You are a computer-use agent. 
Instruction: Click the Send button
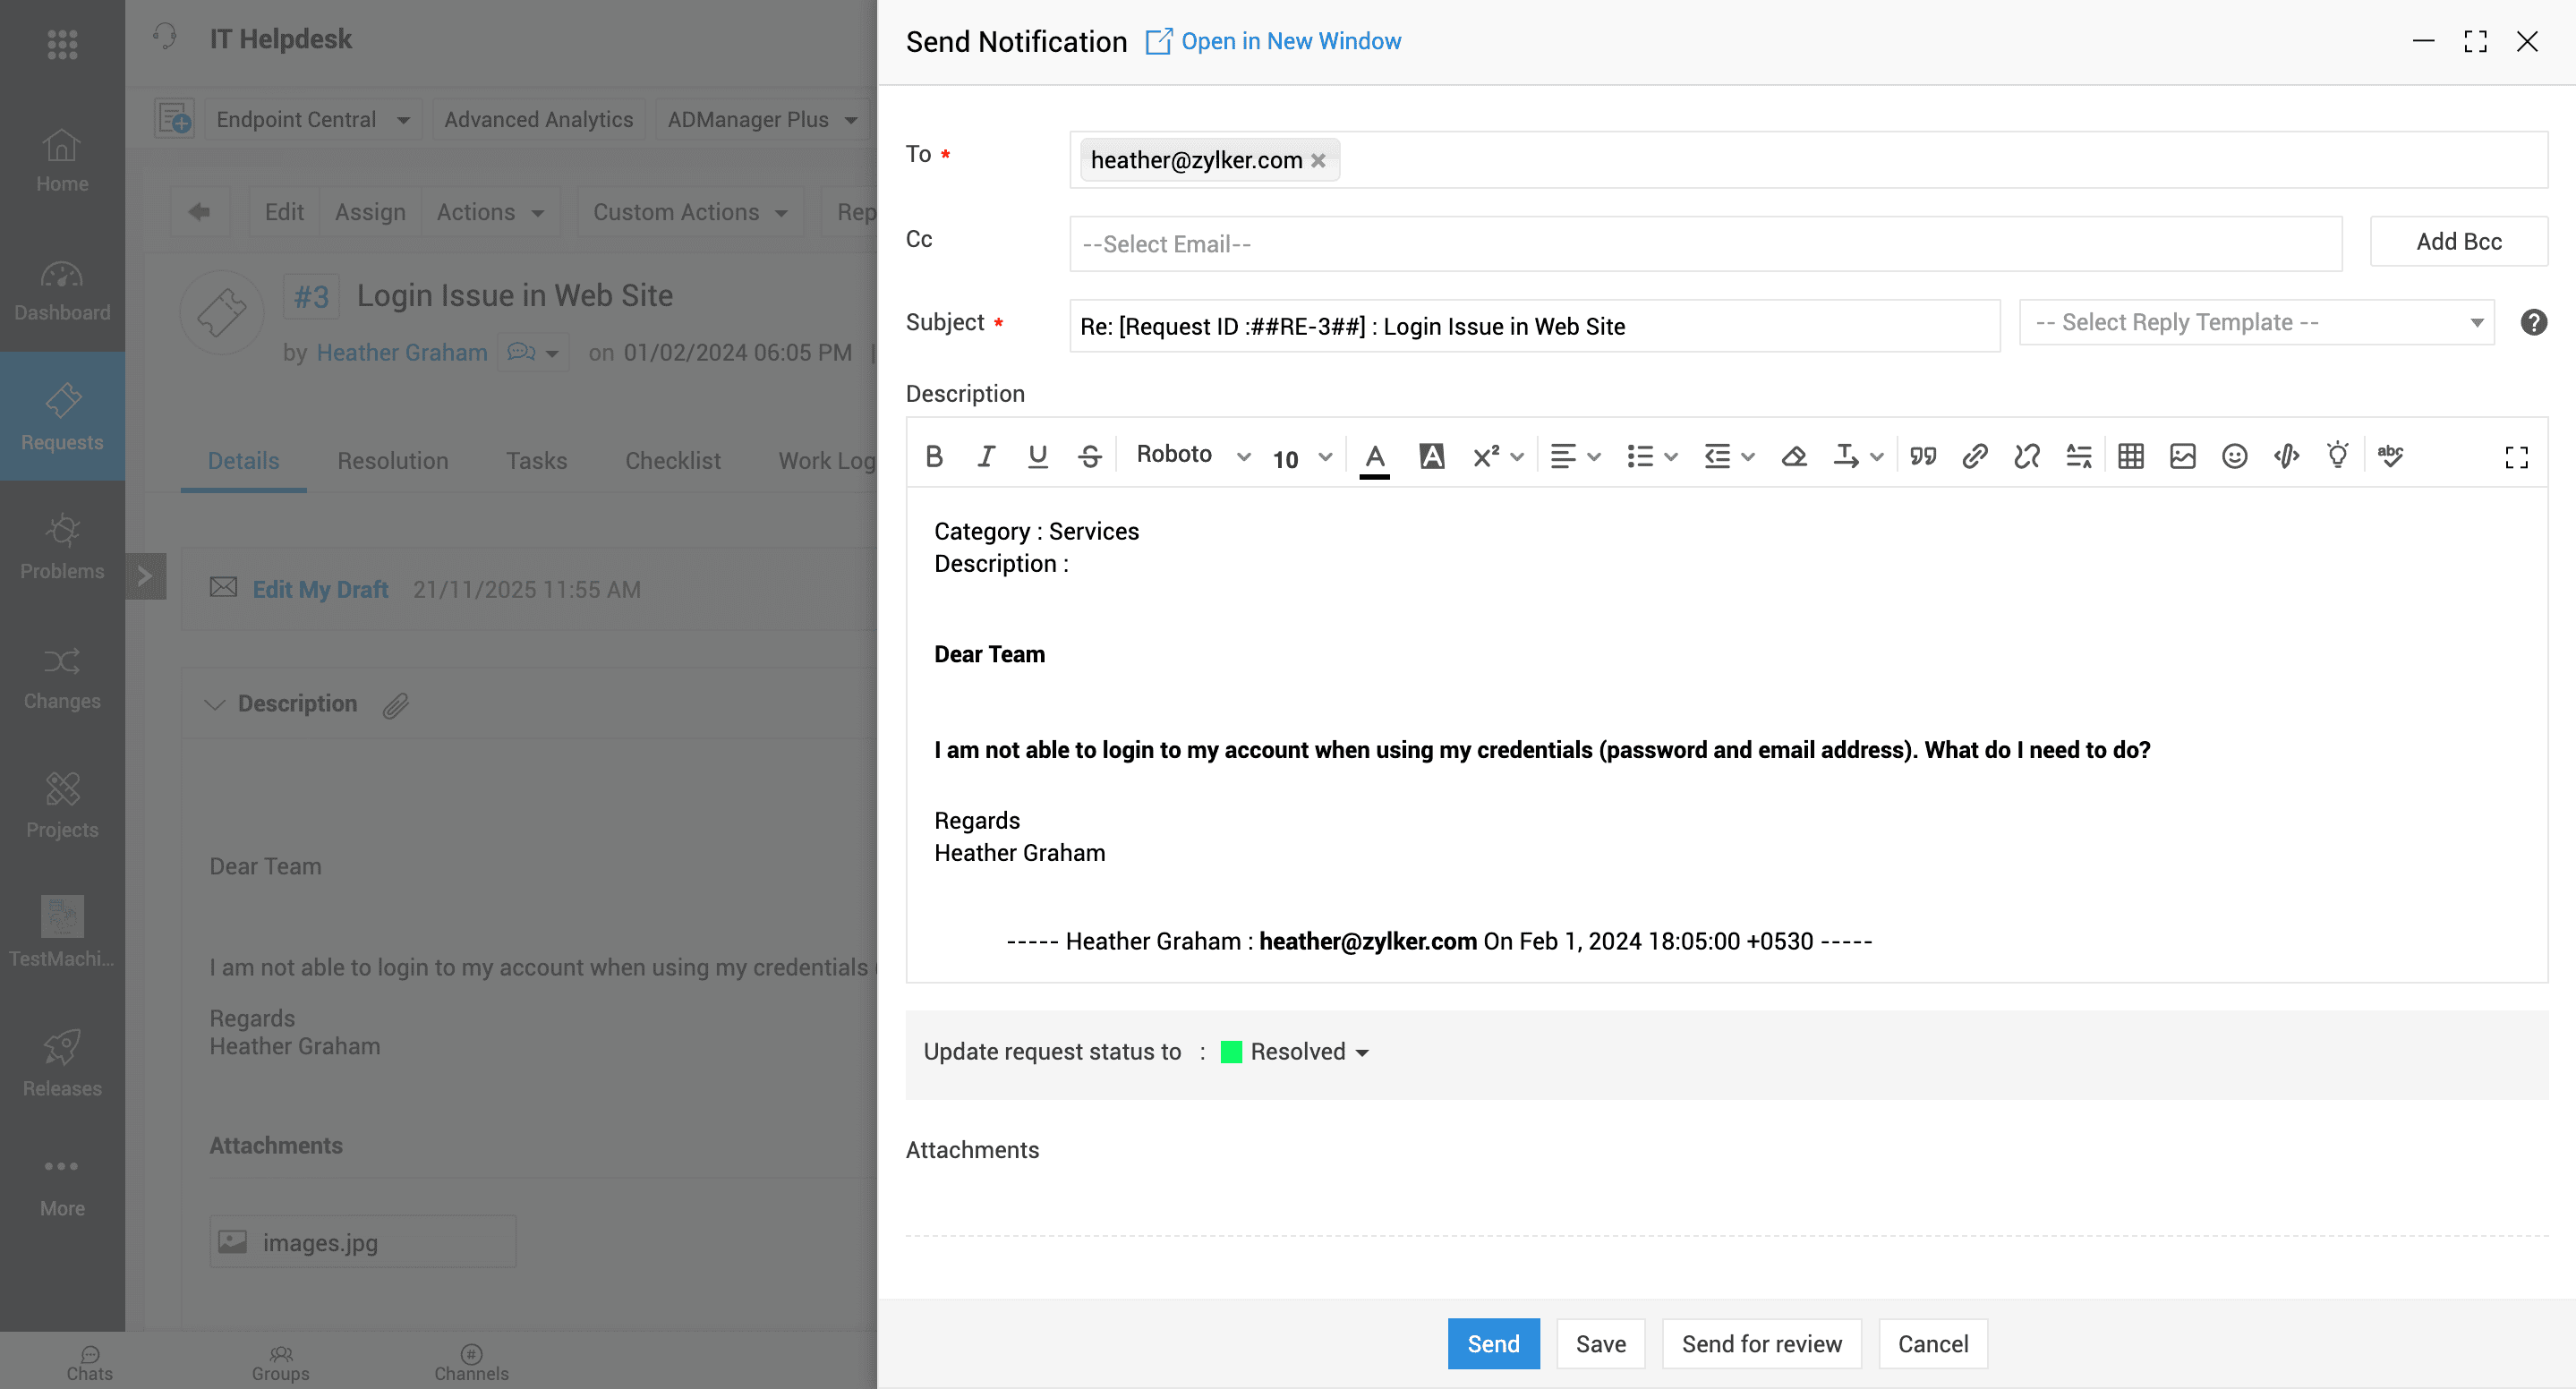[1493, 1343]
